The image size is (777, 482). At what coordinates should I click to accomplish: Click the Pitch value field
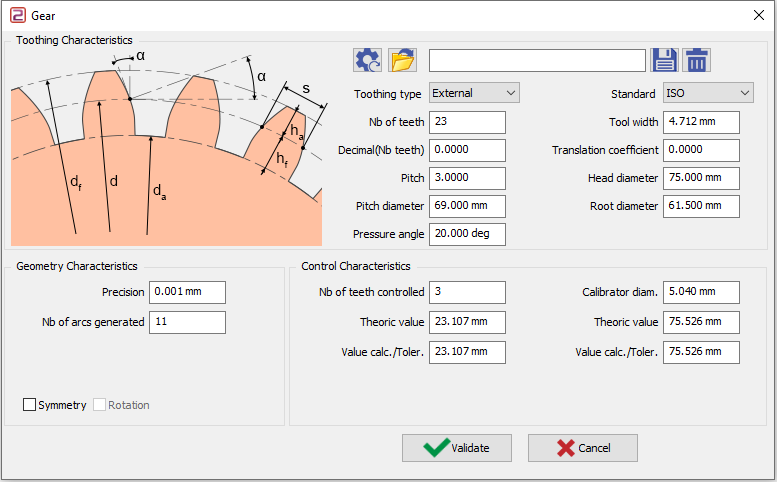pos(467,178)
